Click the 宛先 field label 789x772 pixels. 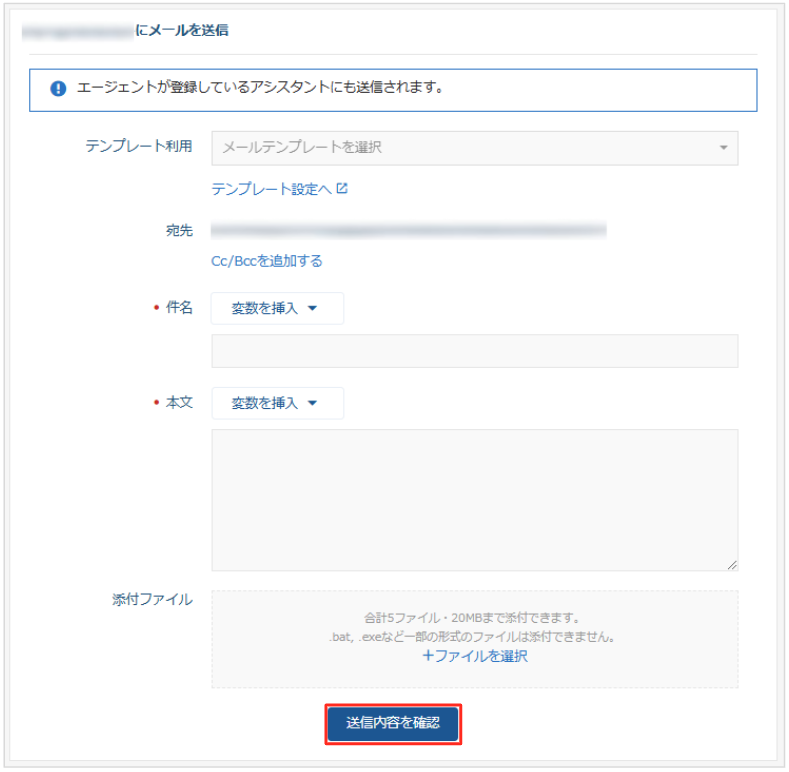pyautogui.click(x=180, y=231)
